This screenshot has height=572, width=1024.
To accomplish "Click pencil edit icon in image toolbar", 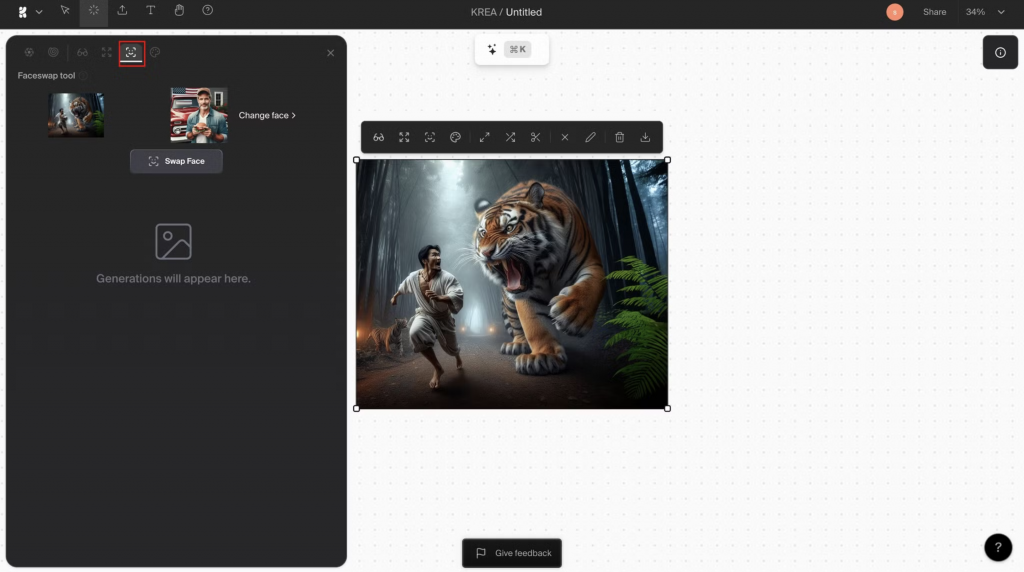I will click(590, 137).
